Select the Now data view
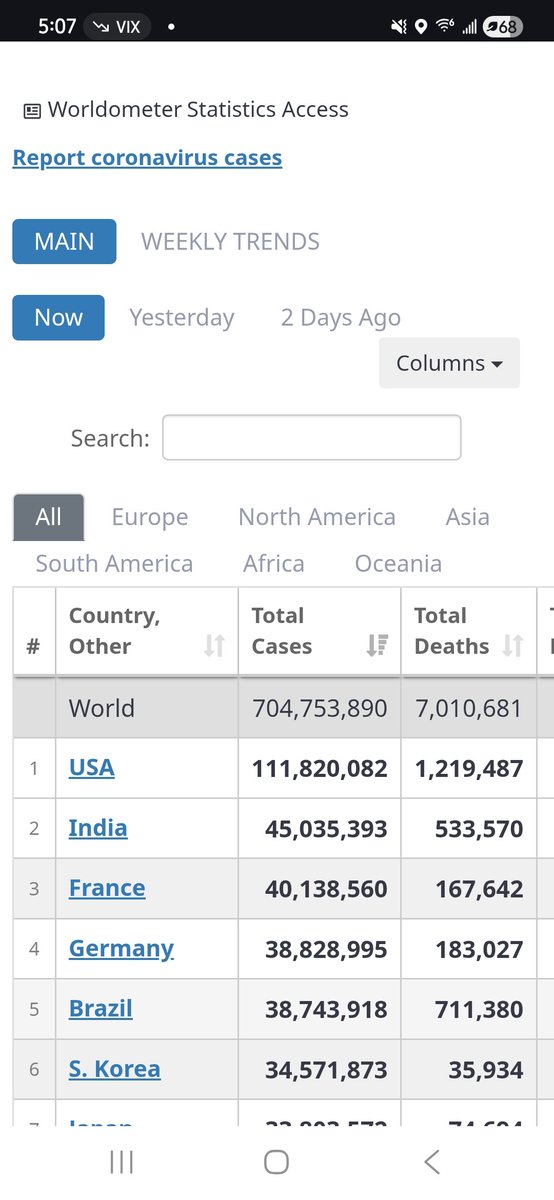554x1200 pixels. click(58, 318)
